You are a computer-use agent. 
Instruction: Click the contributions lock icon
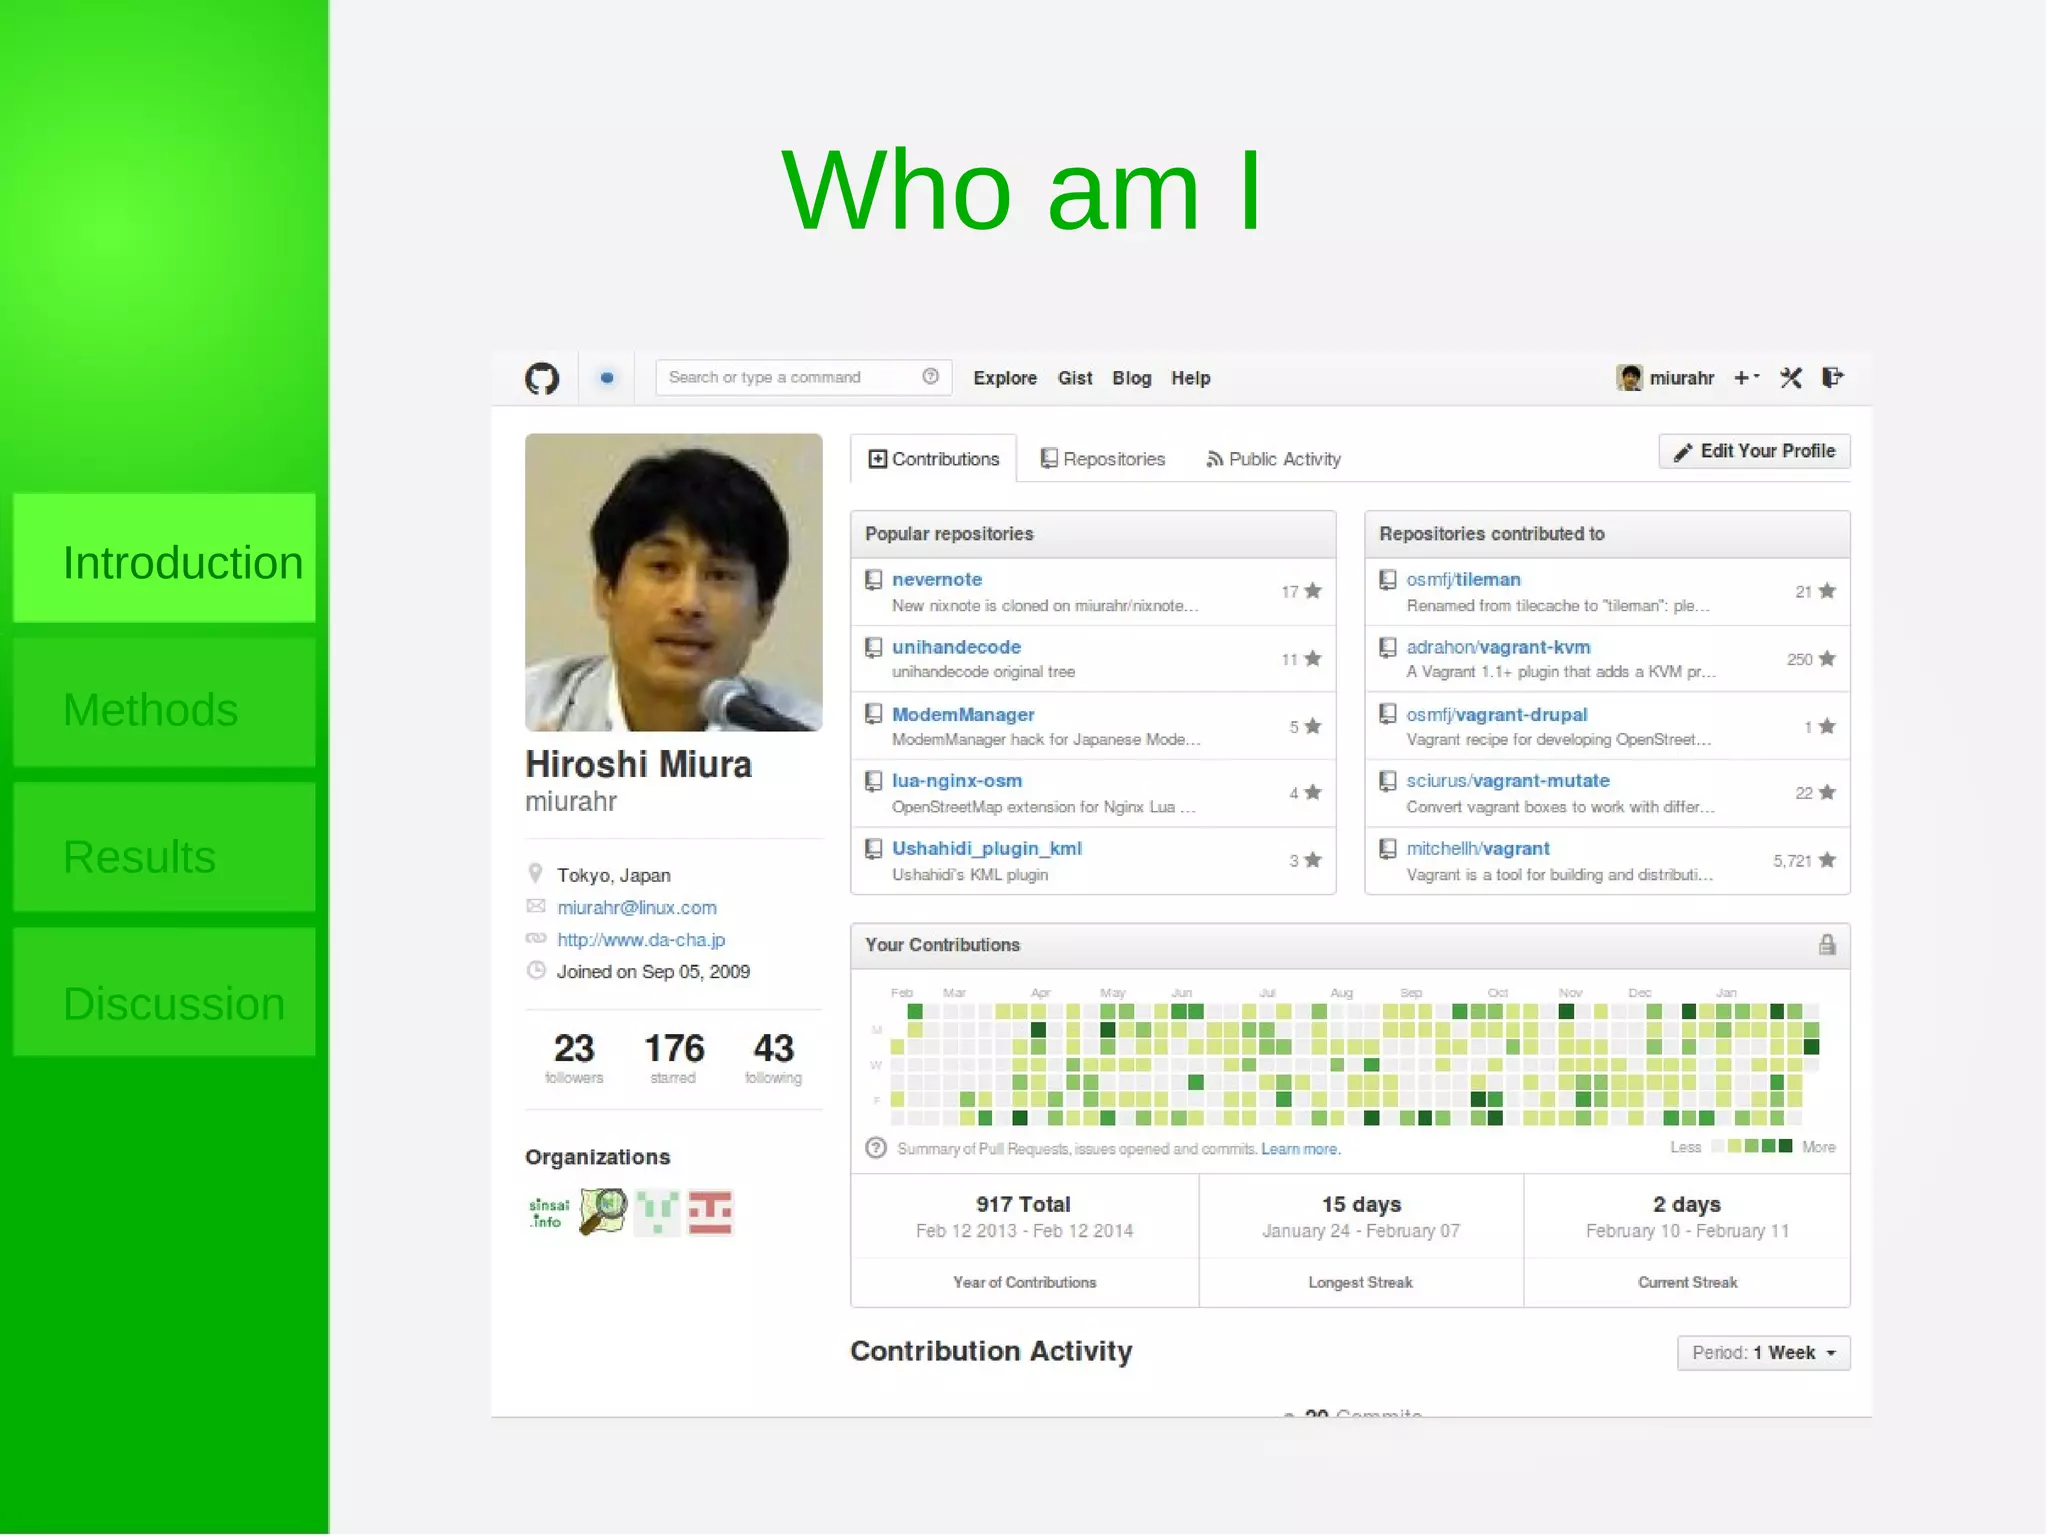(x=1827, y=945)
